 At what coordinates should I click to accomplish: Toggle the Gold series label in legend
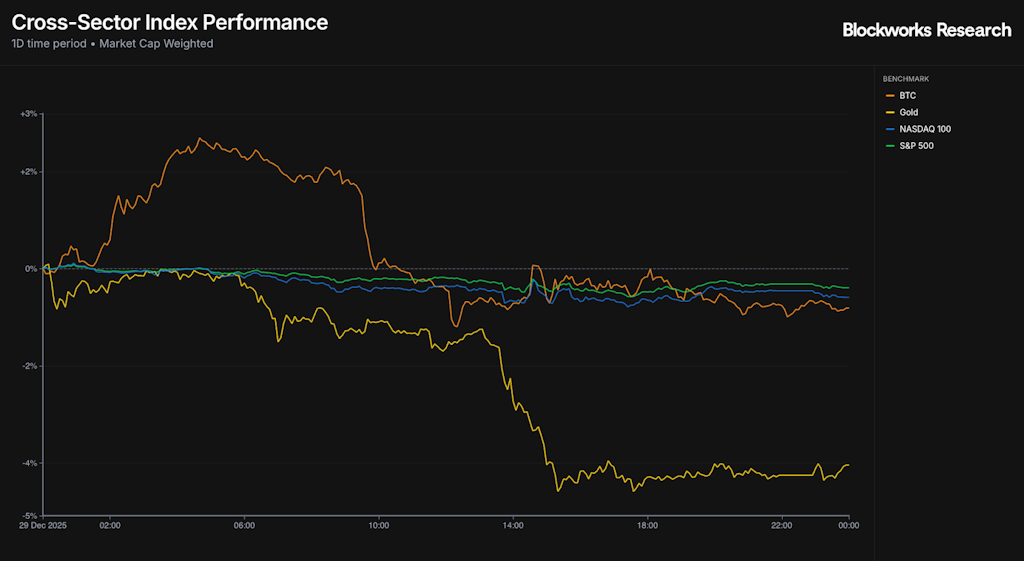pyautogui.click(x=908, y=113)
